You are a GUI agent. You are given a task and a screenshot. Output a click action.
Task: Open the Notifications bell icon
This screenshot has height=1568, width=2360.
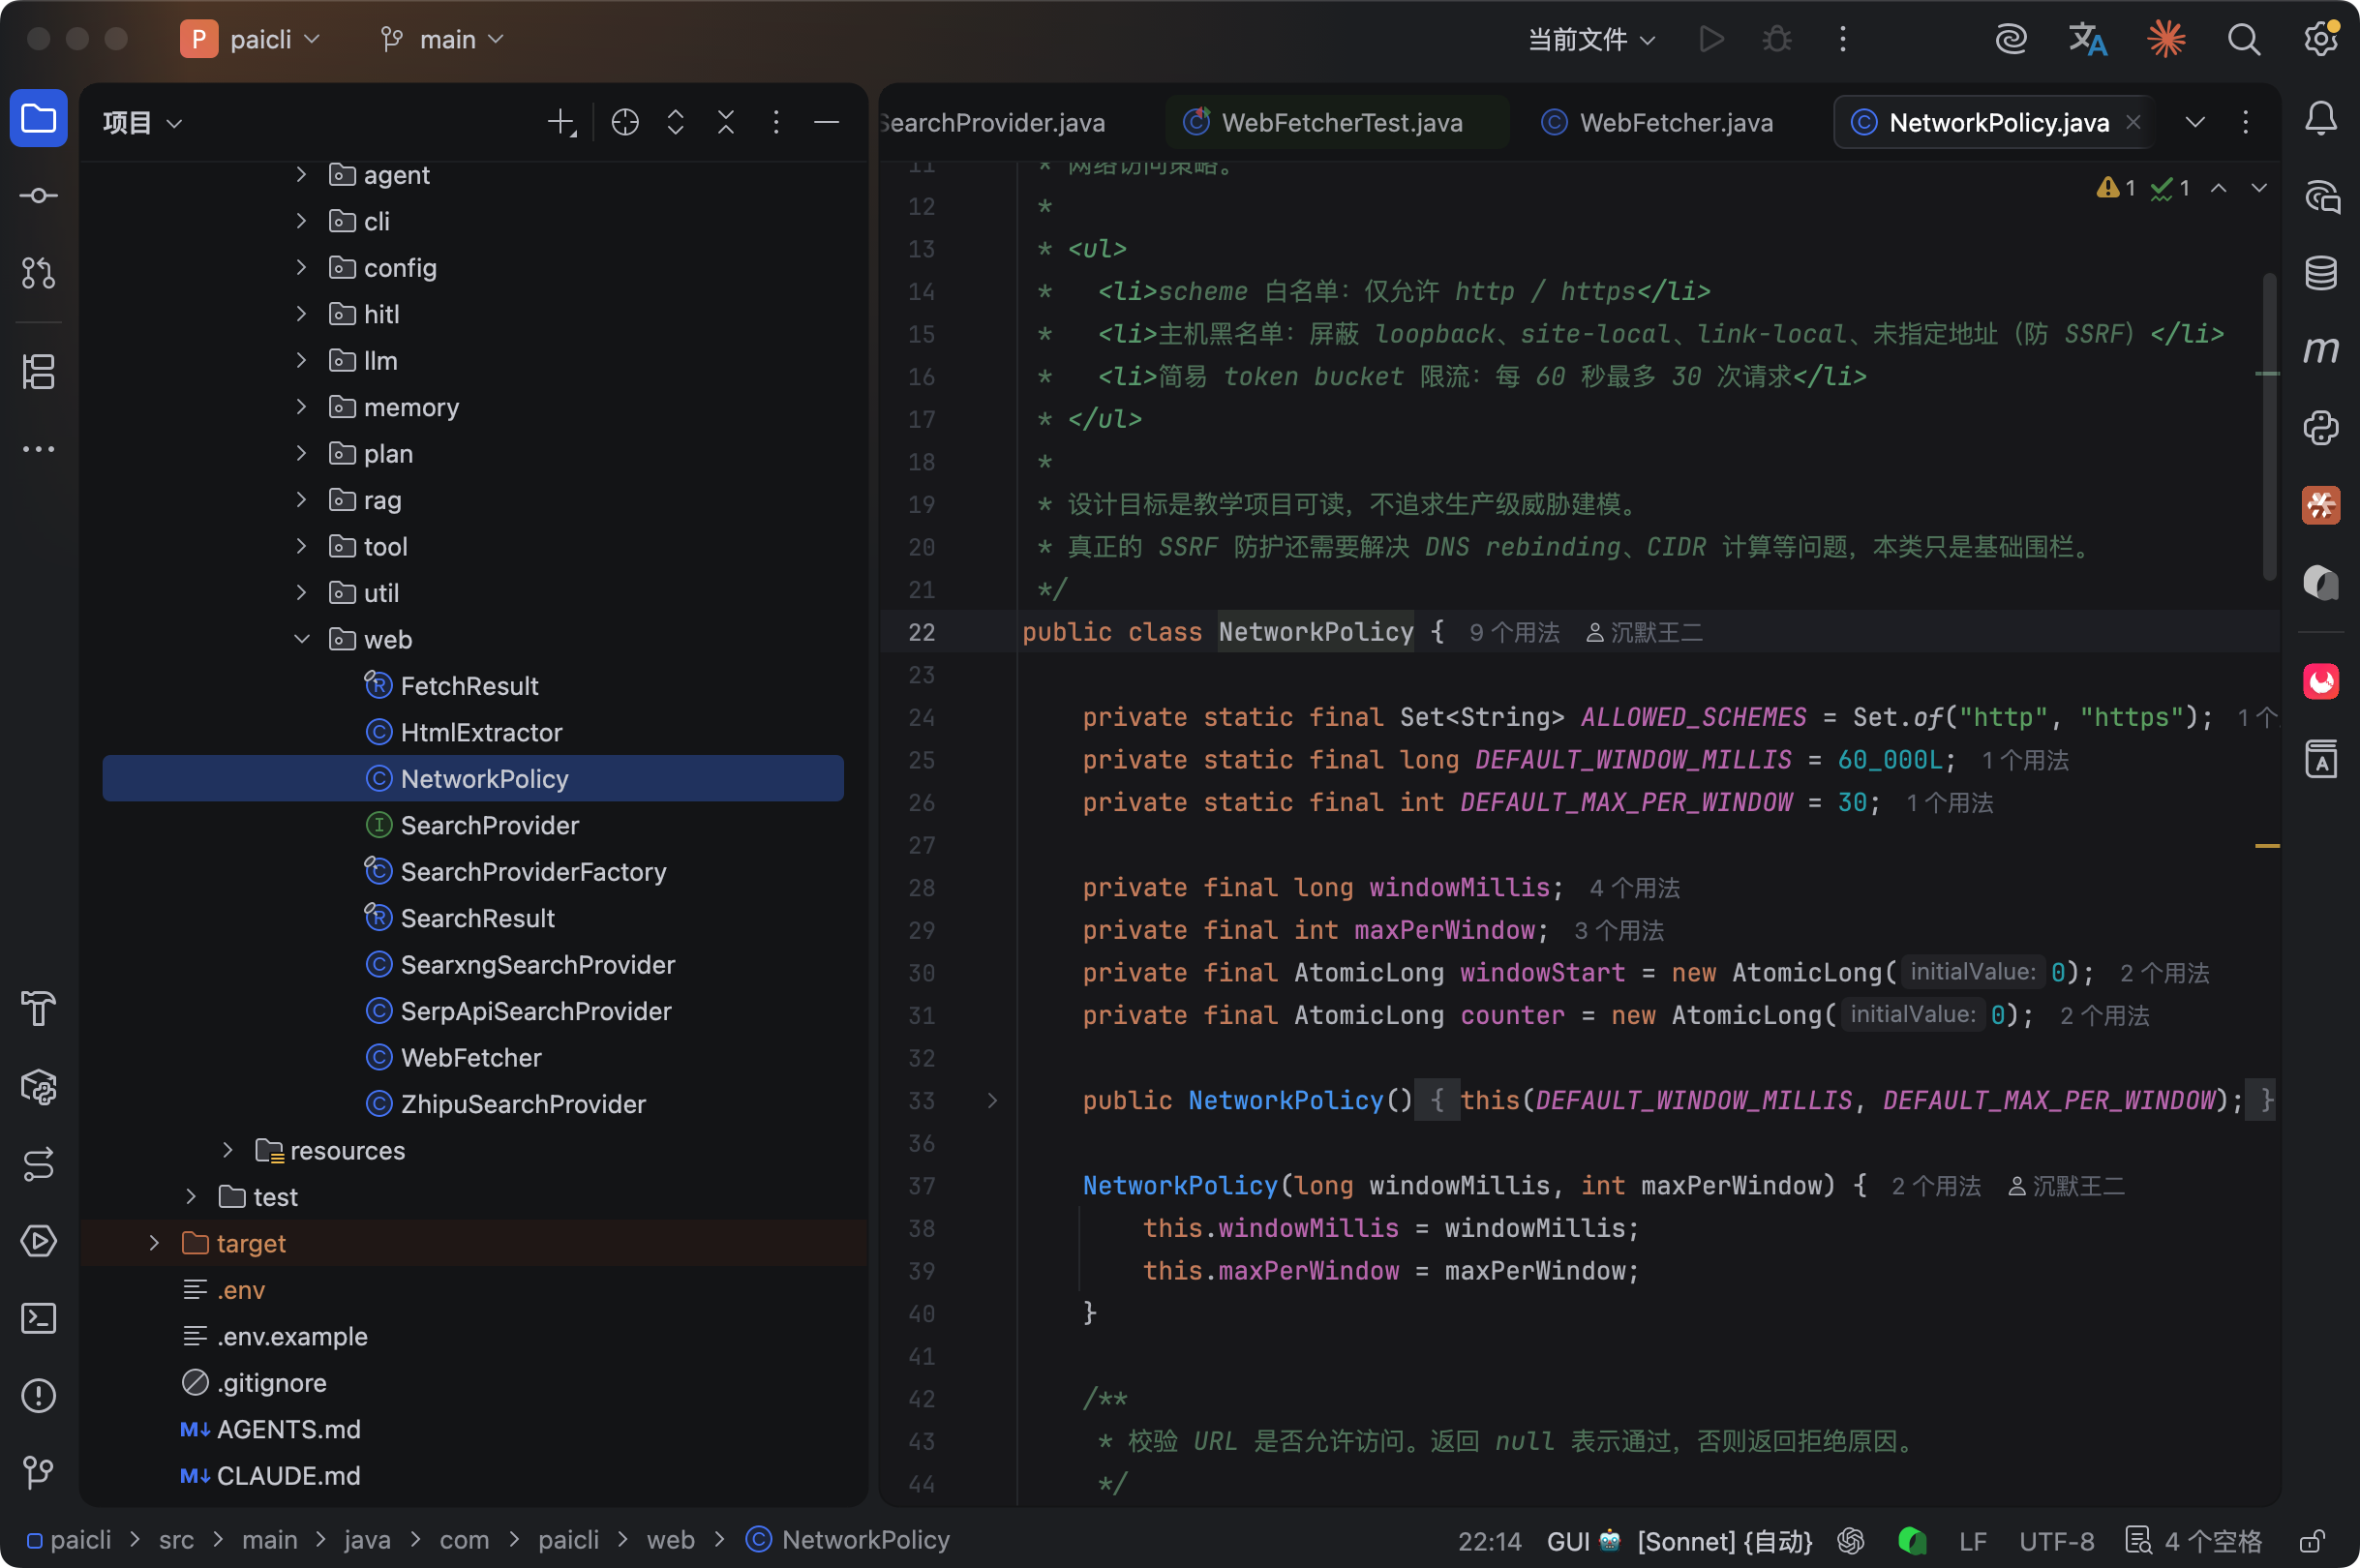(x=2320, y=119)
